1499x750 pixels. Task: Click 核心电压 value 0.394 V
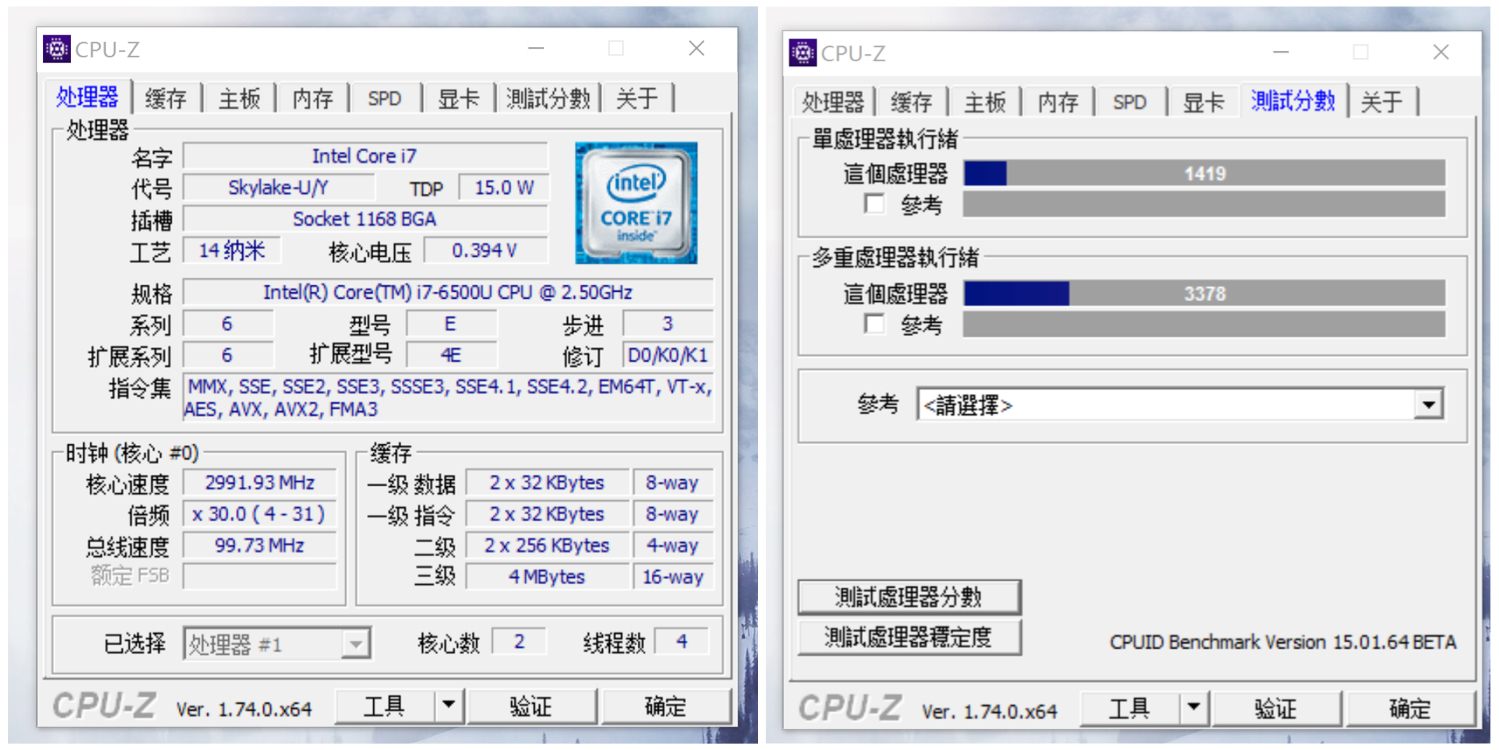pos(485,250)
